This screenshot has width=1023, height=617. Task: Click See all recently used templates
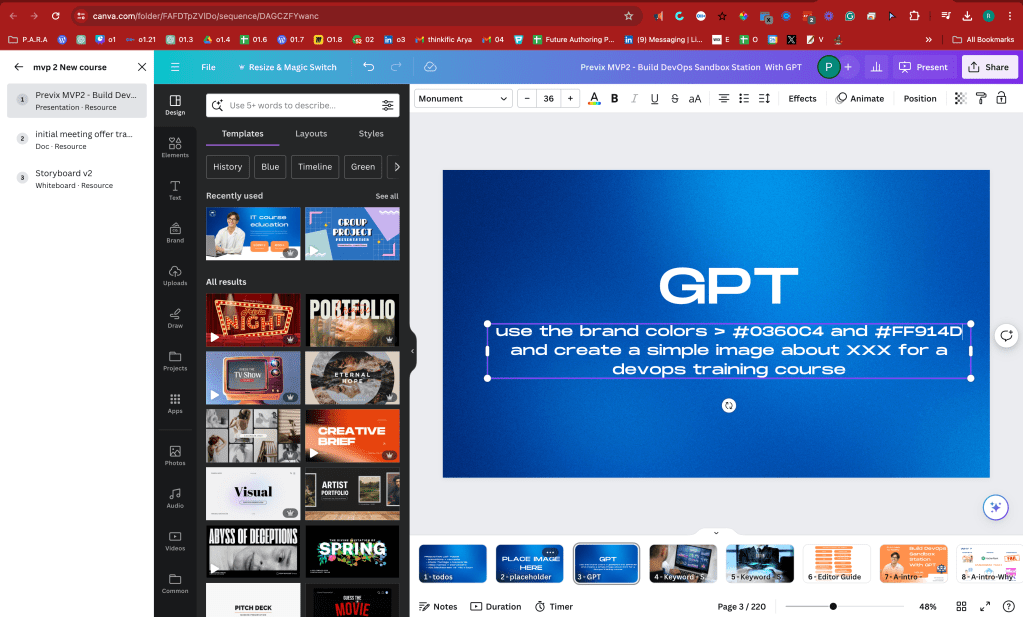click(x=387, y=196)
